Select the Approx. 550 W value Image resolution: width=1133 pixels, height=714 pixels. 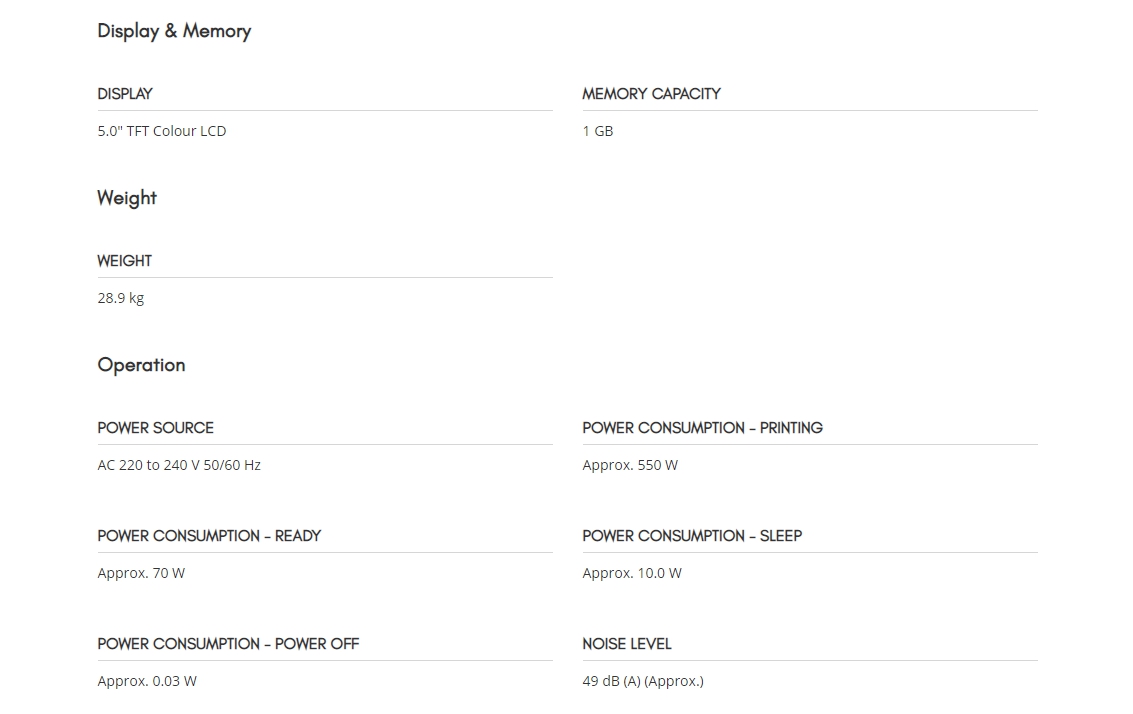pyautogui.click(x=630, y=465)
